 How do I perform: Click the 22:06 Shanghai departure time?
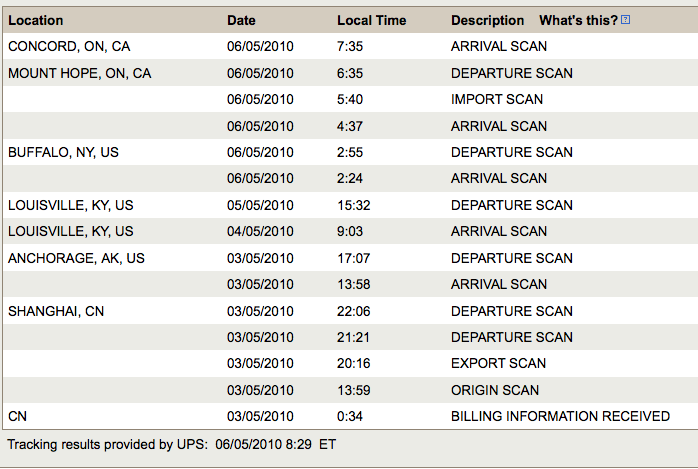pyautogui.click(x=353, y=311)
